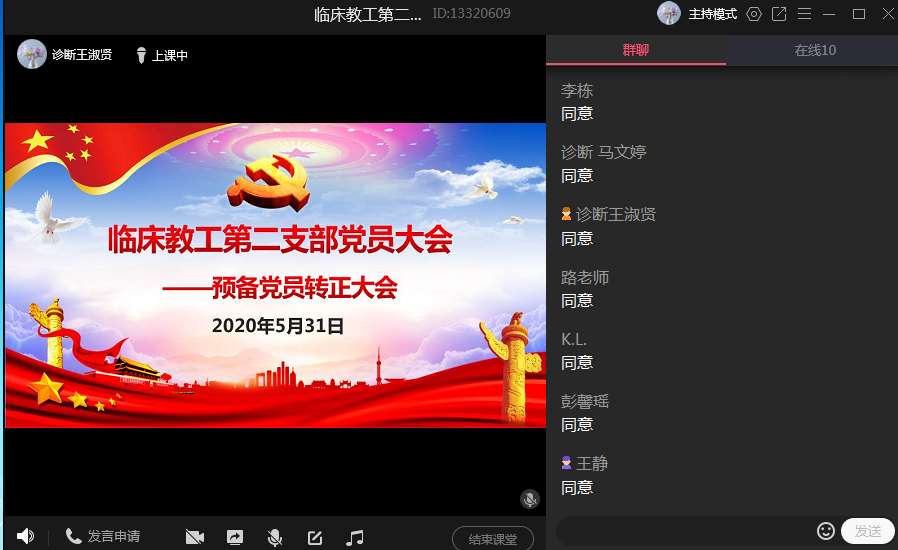The image size is (898, 550).
Task: Toggle the camera in bottom toolbar
Action: [195, 537]
